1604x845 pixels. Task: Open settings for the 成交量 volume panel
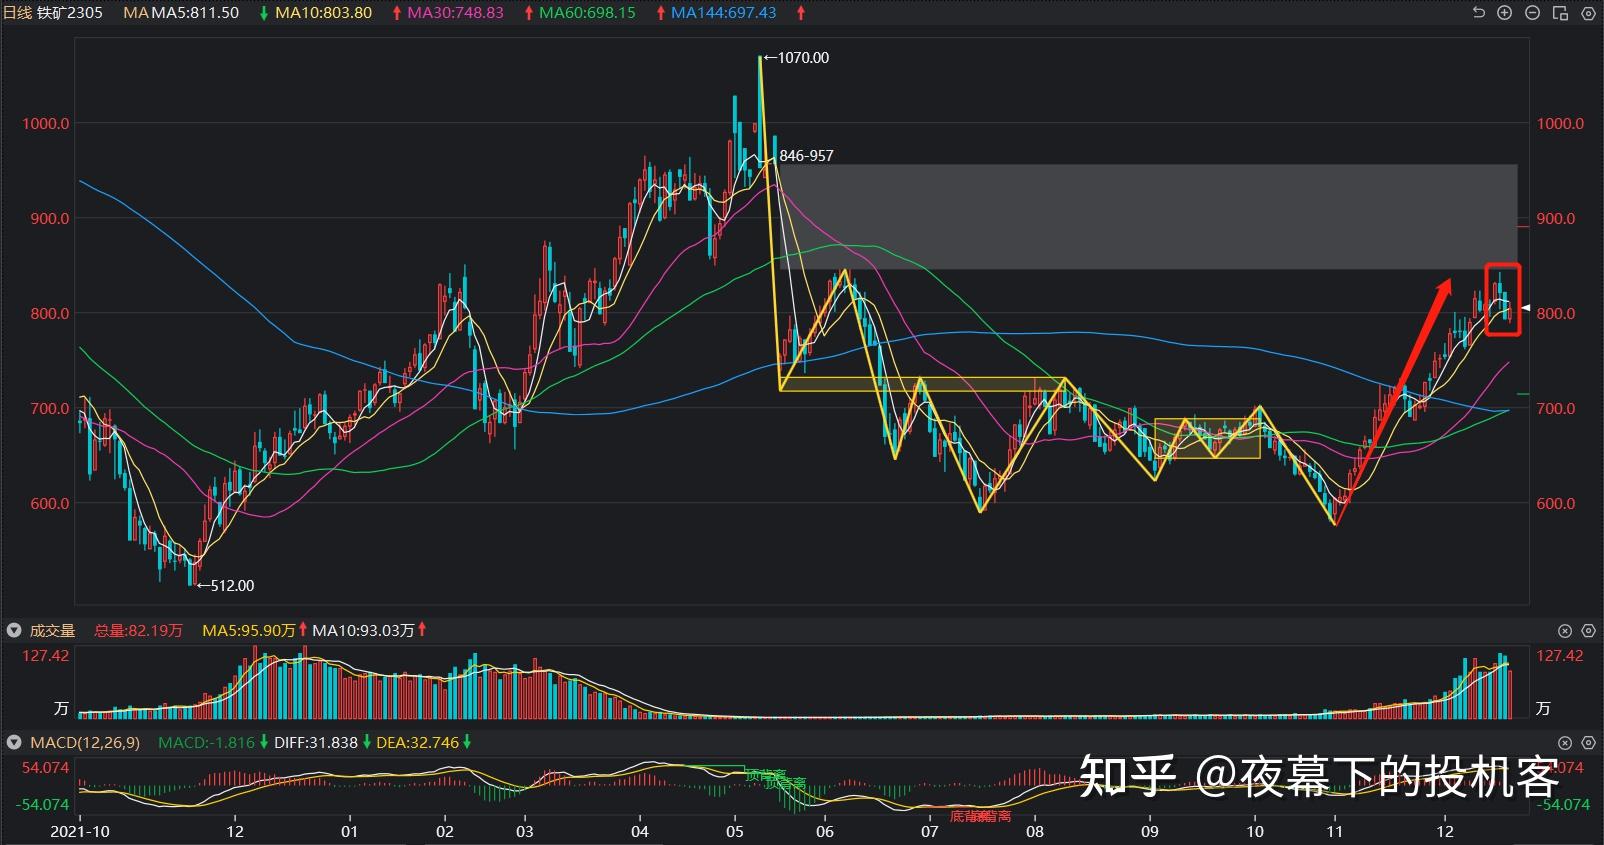(1588, 630)
